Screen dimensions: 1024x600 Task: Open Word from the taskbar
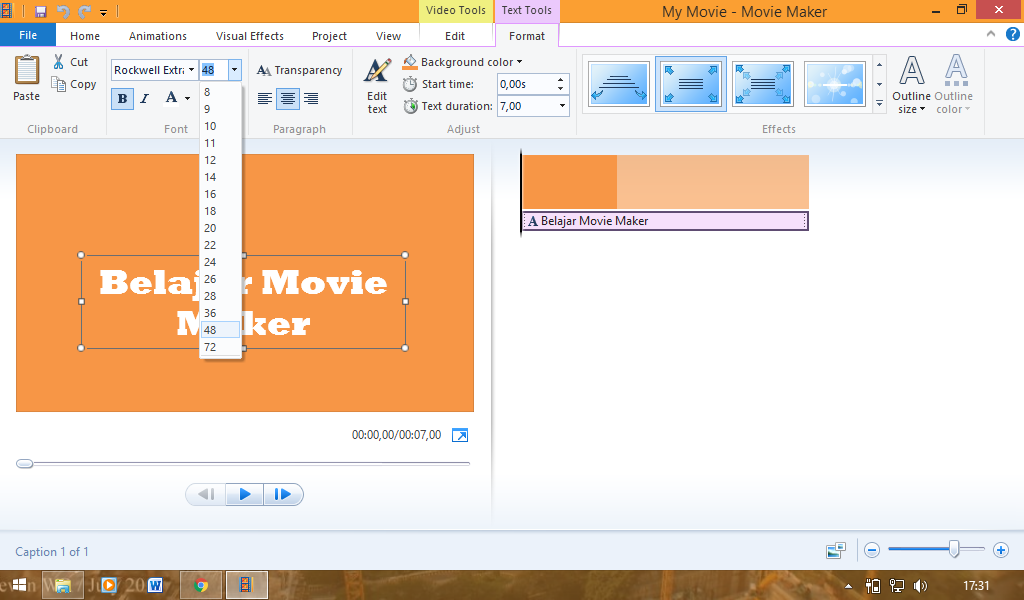[x=155, y=585]
